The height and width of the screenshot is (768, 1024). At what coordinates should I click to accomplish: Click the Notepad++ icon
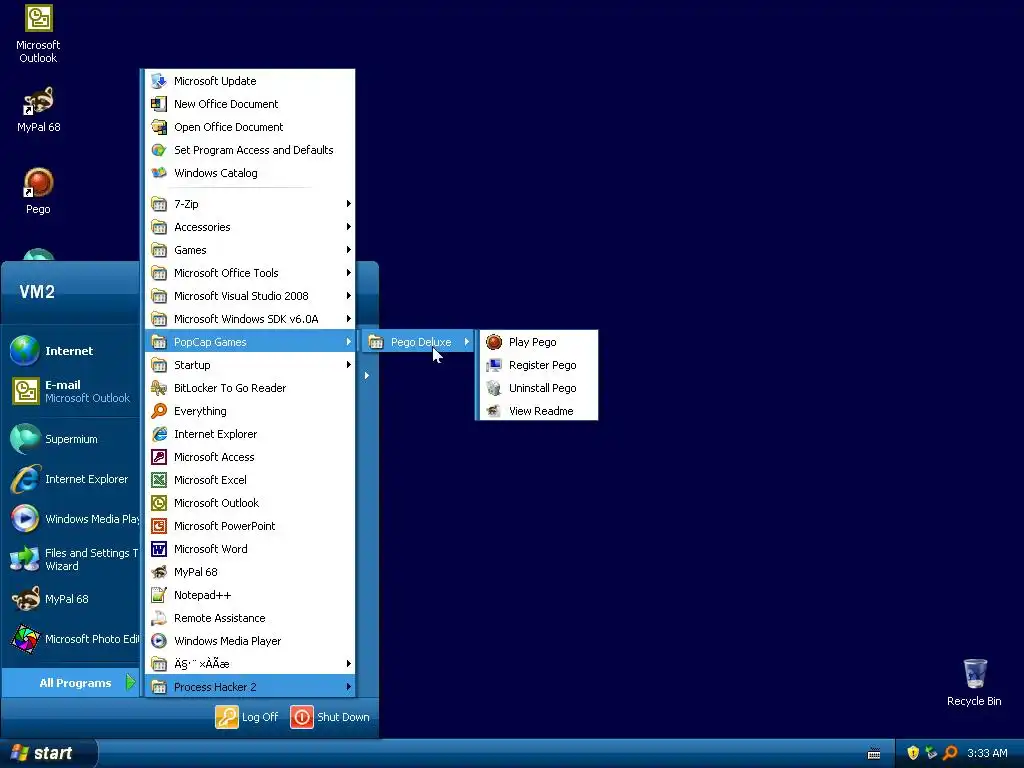(159, 595)
